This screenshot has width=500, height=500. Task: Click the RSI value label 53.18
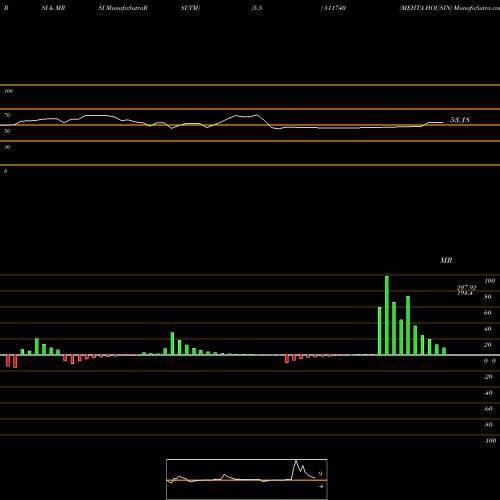point(460,120)
